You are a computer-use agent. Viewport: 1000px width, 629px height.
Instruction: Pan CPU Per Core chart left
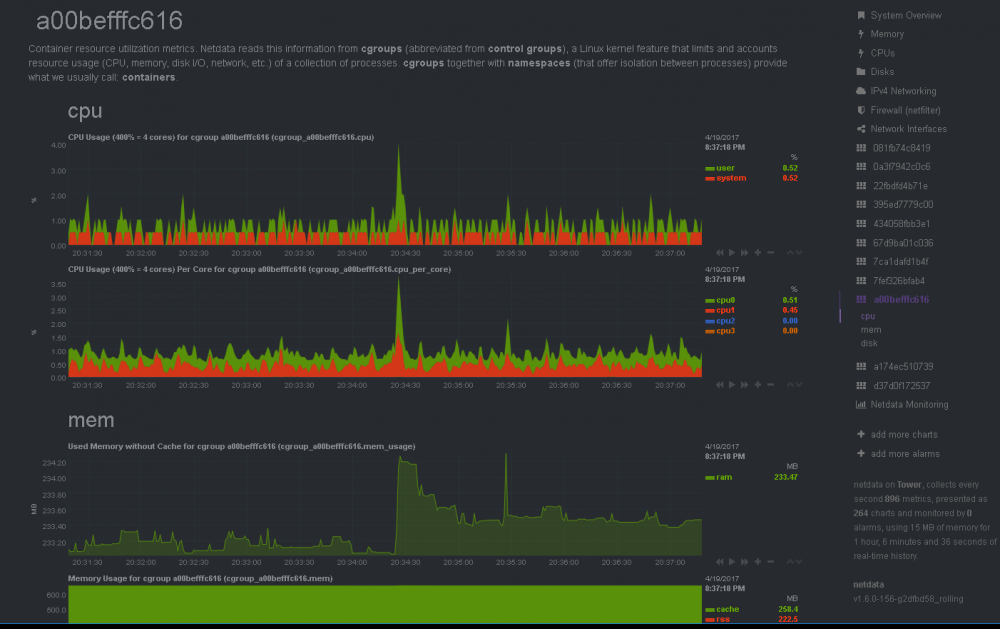(x=719, y=385)
